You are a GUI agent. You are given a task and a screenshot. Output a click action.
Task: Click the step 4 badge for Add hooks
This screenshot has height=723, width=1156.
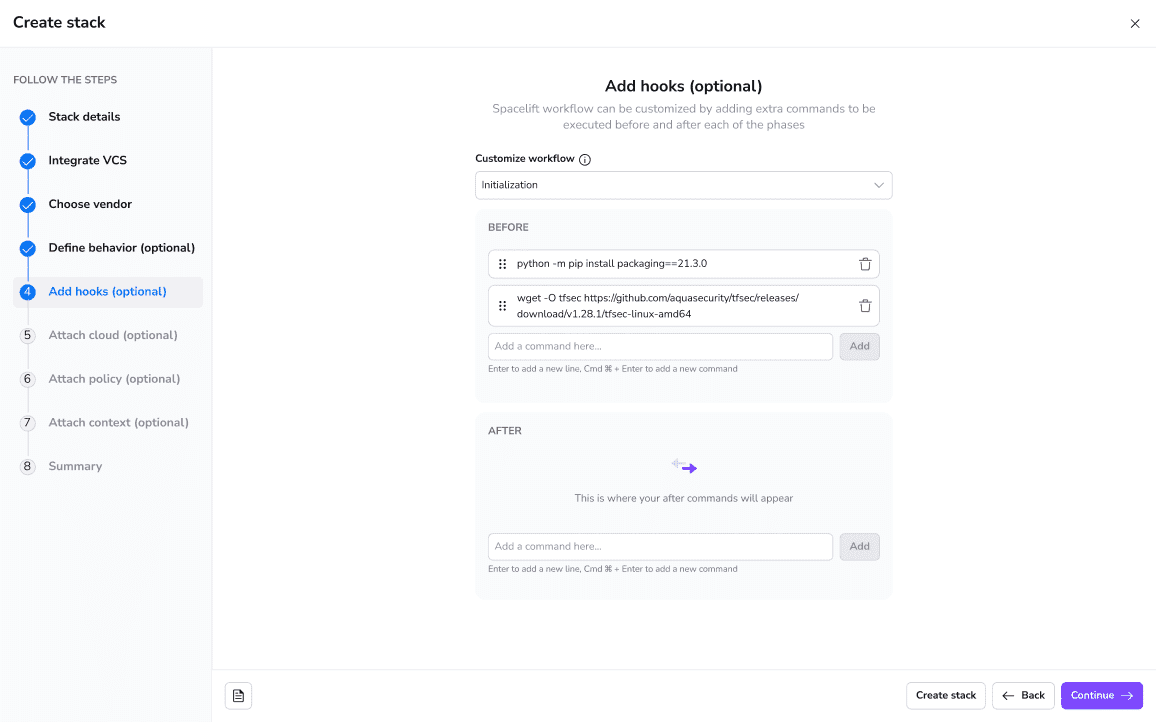[27, 292]
